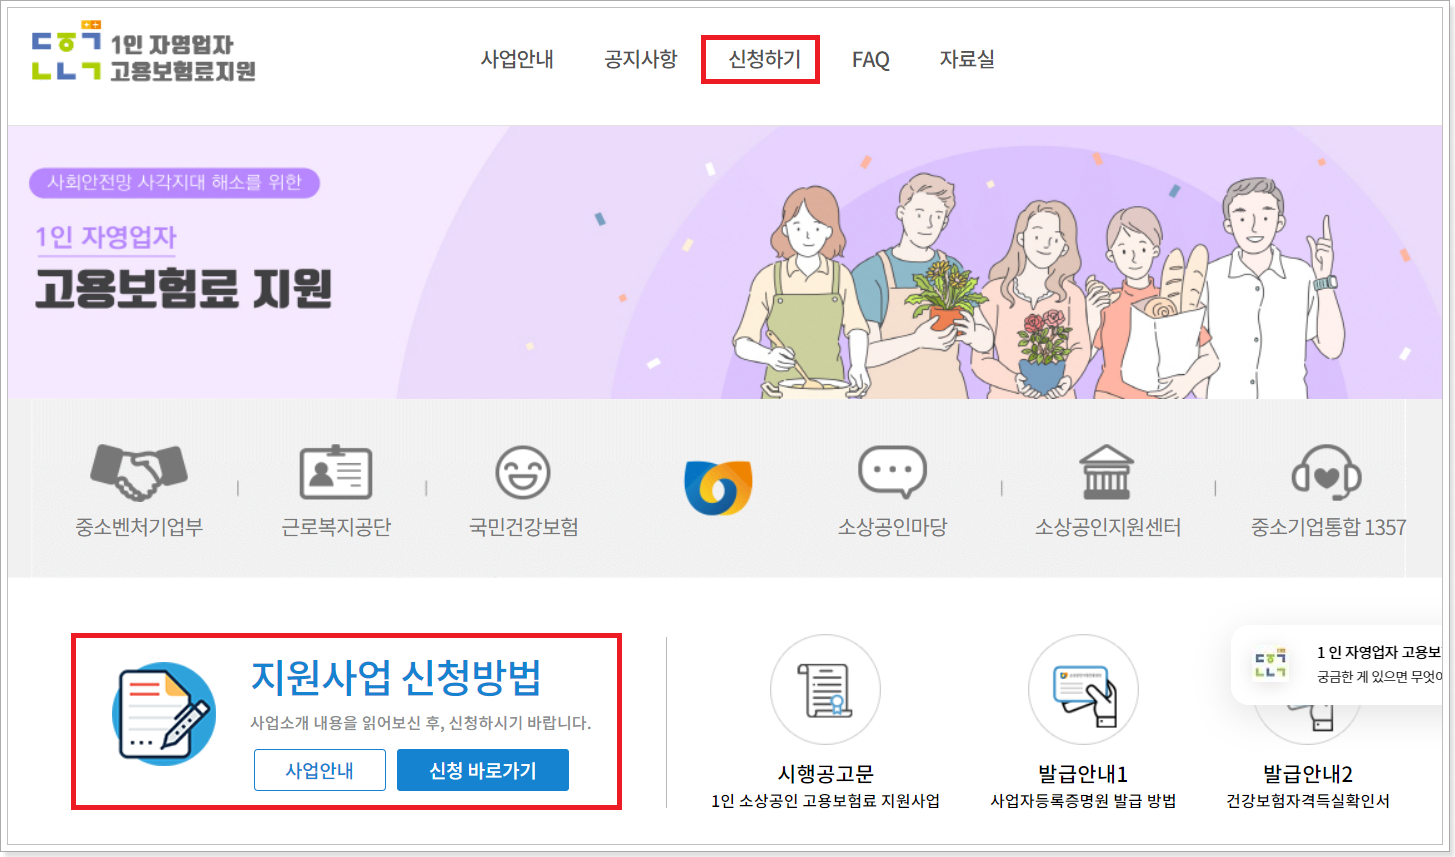Open 소상공인마당 speech bubble icon

click(890, 468)
